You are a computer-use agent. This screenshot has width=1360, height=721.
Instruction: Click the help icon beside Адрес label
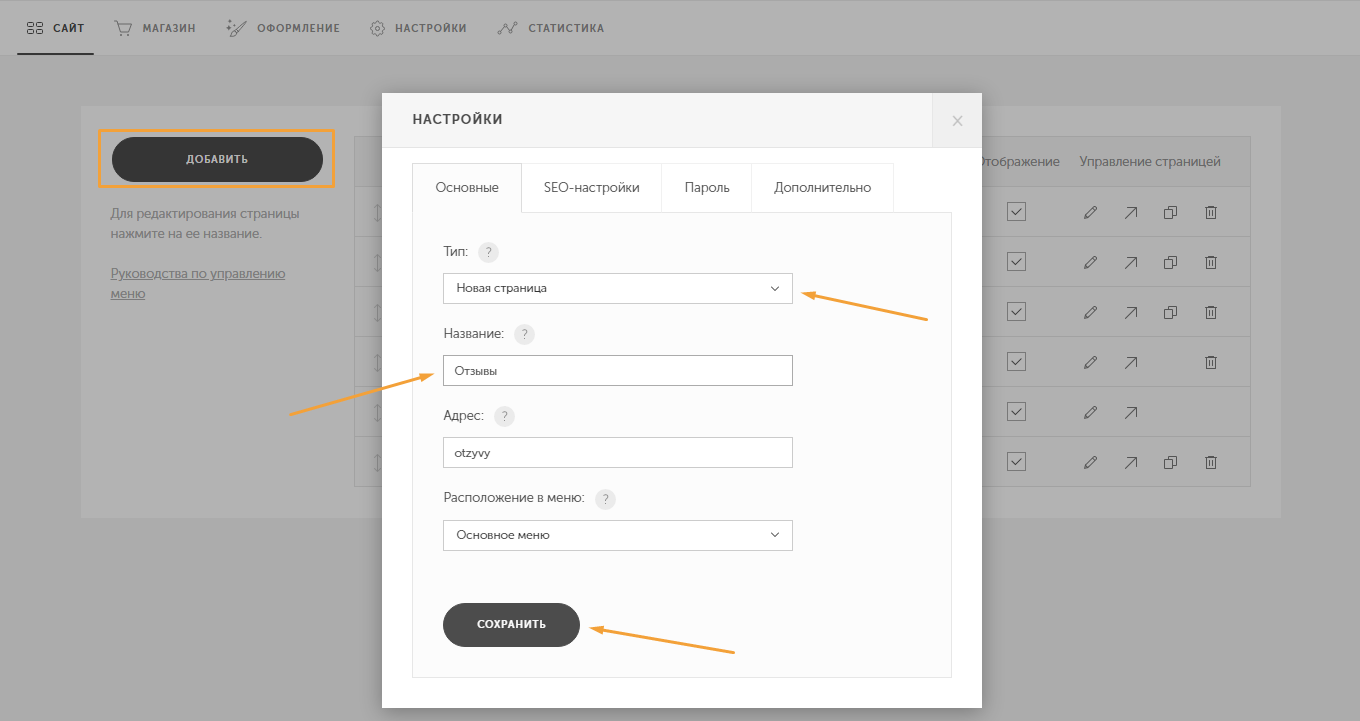(504, 416)
